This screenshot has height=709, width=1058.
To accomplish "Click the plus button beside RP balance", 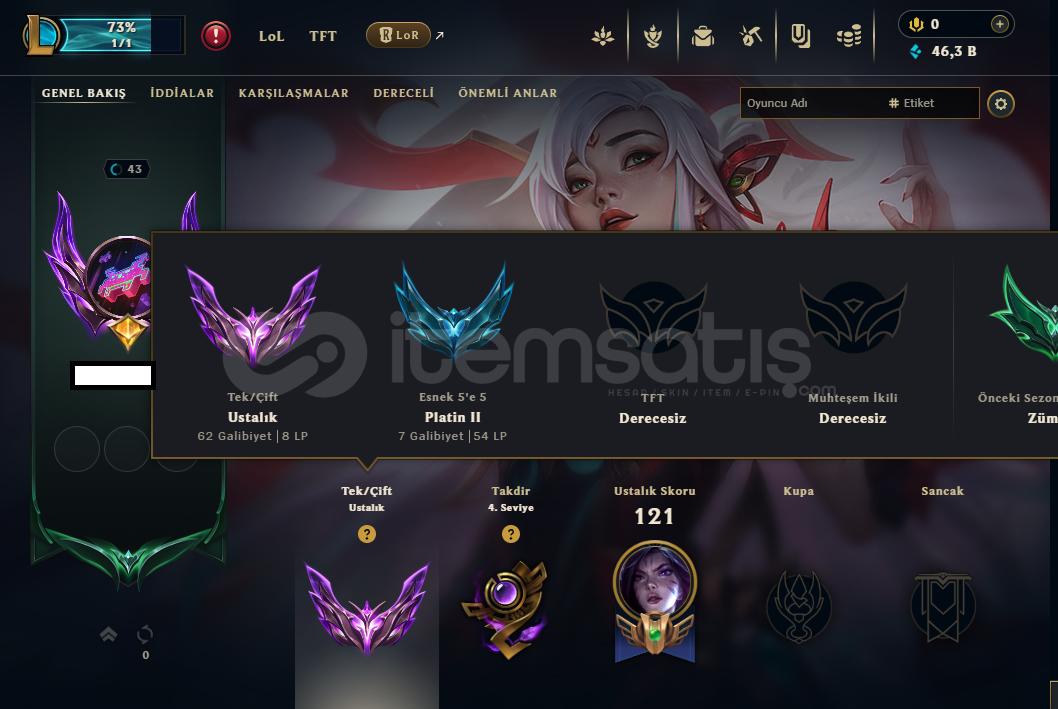I will [x=999, y=24].
